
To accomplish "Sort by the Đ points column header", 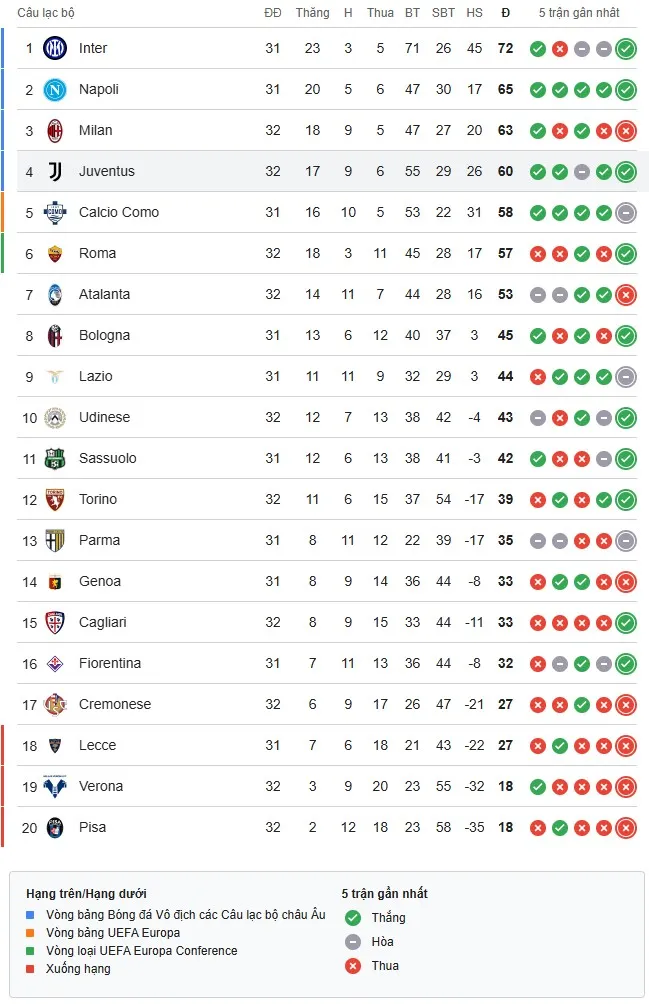I will [505, 13].
